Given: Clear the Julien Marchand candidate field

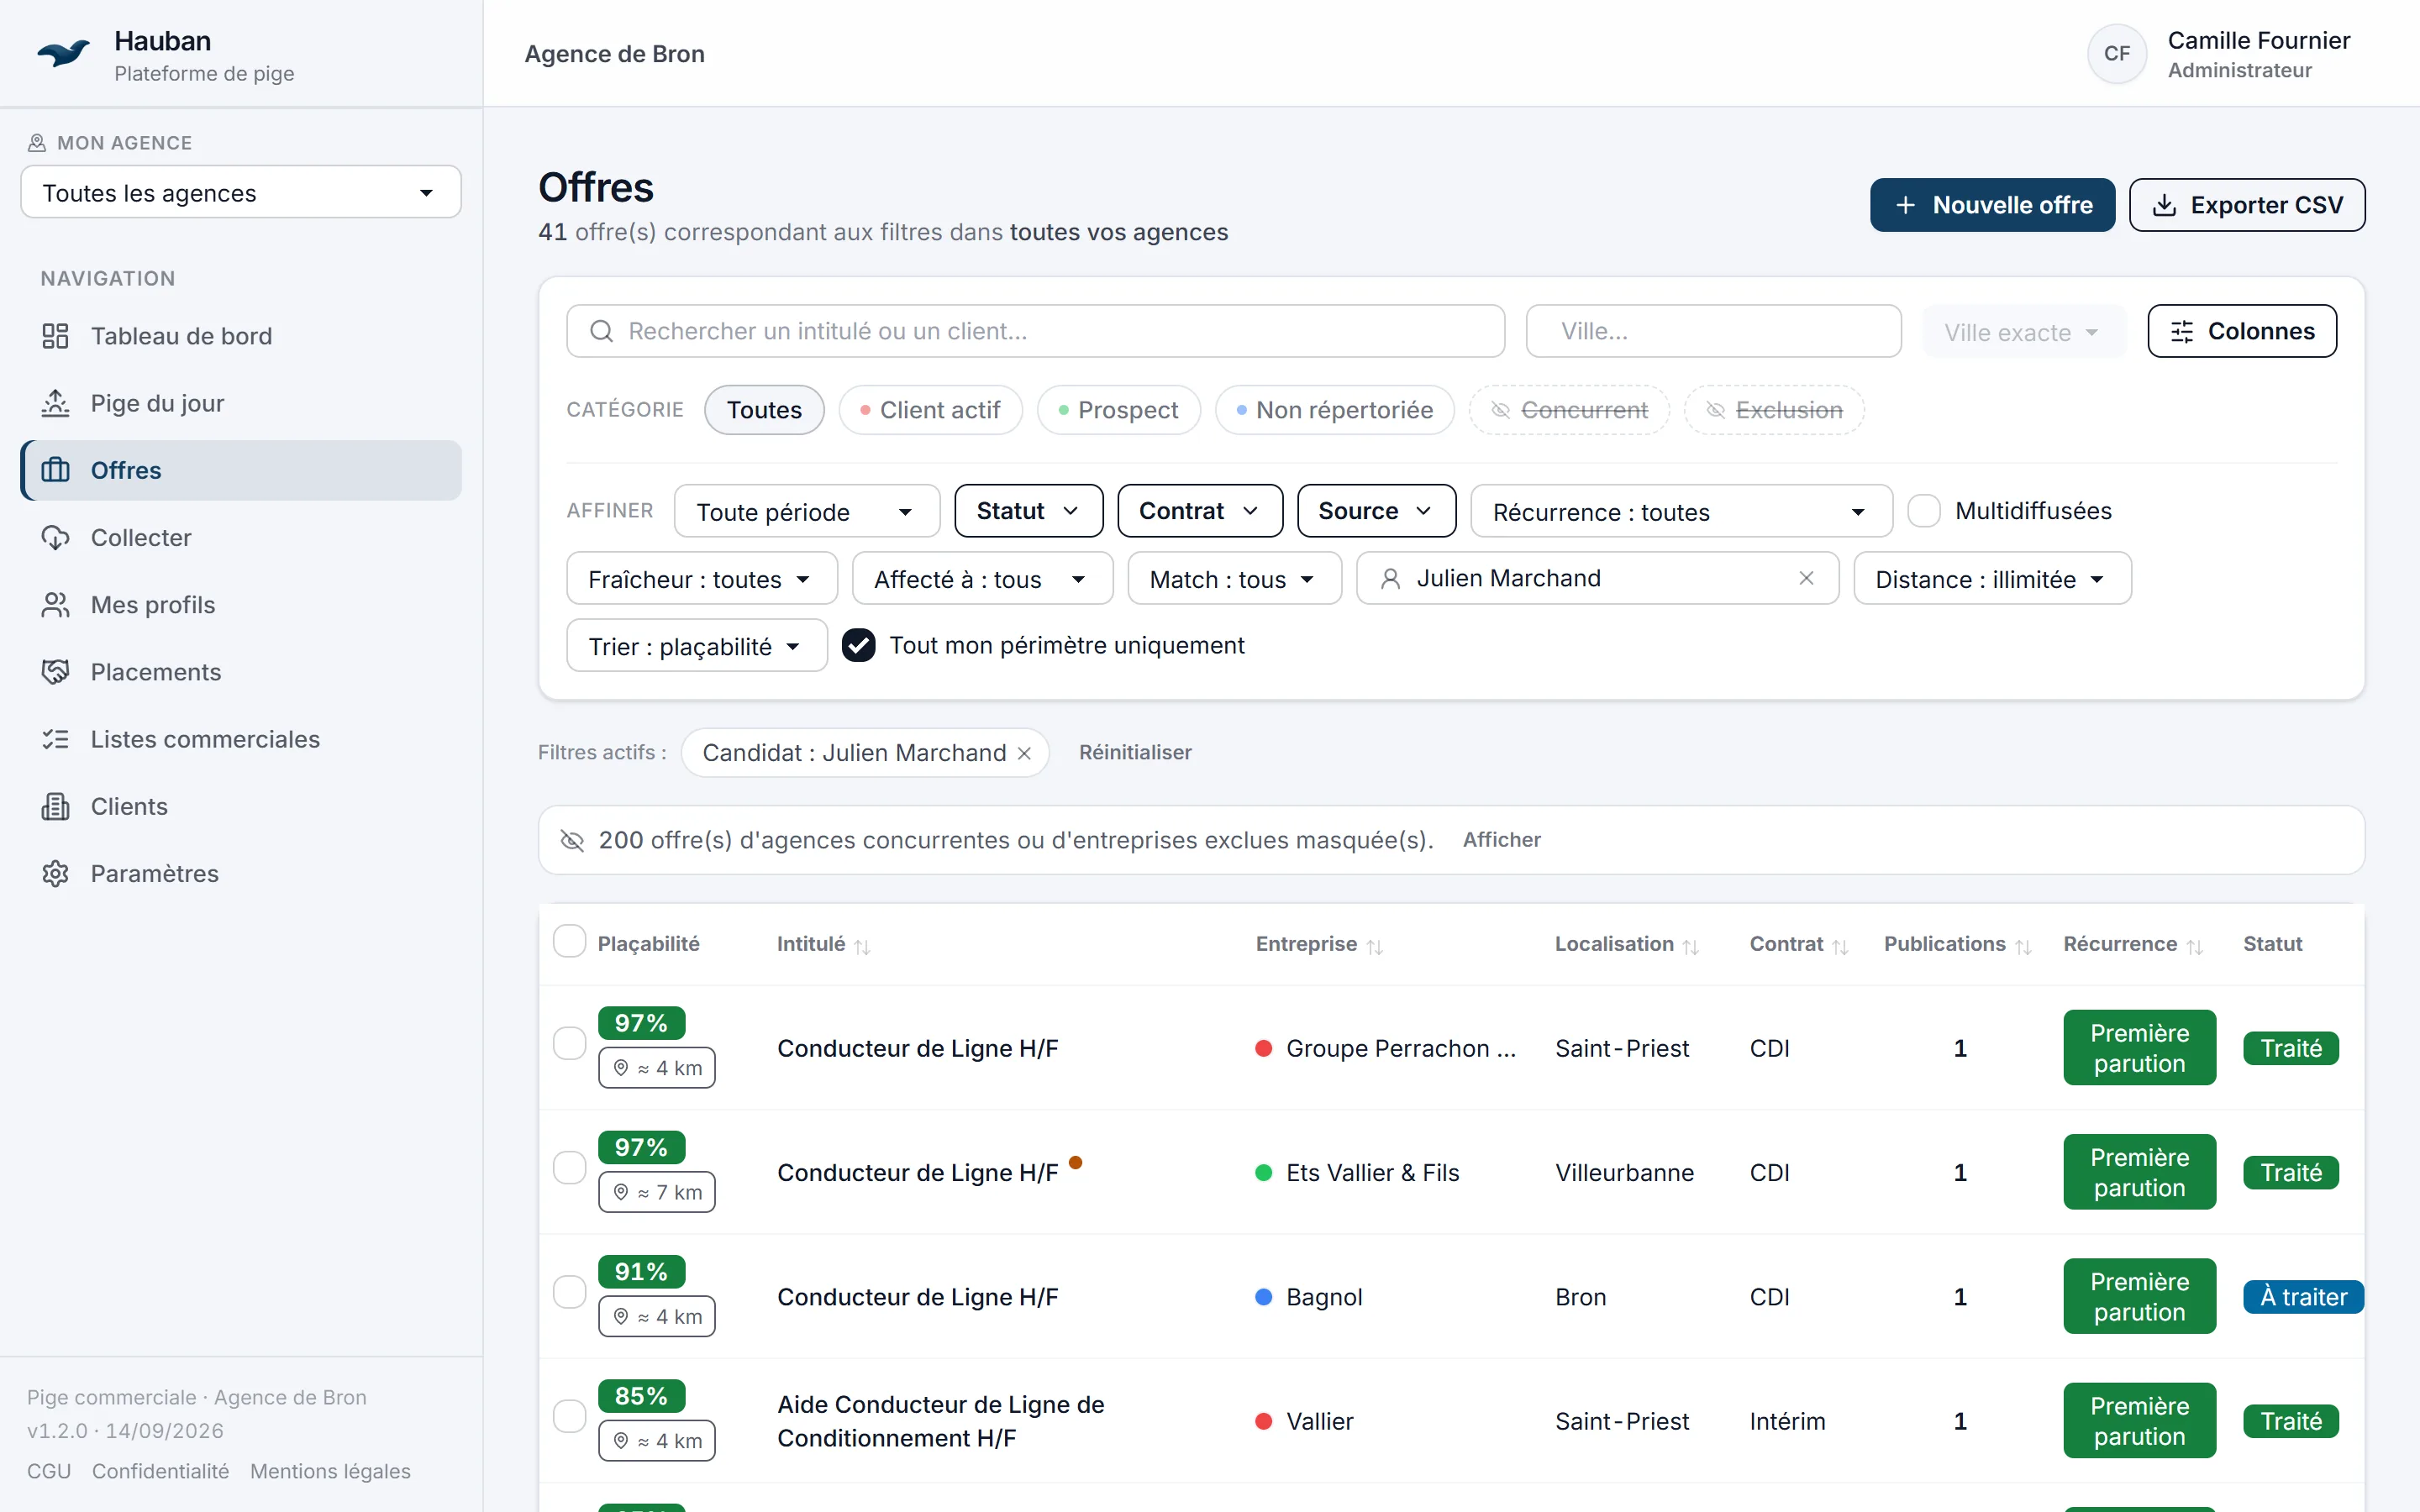Looking at the screenshot, I should tap(1806, 578).
